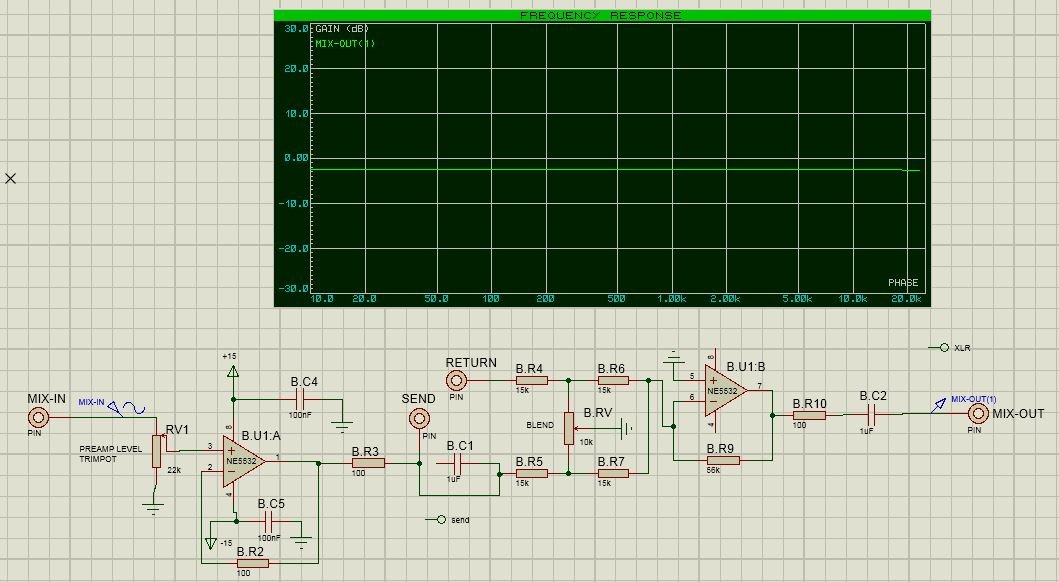The height and width of the screenshot is (582, 1059).
Task: Select the B.U1:A NE5532 op-amp
Action: (243, 462)
